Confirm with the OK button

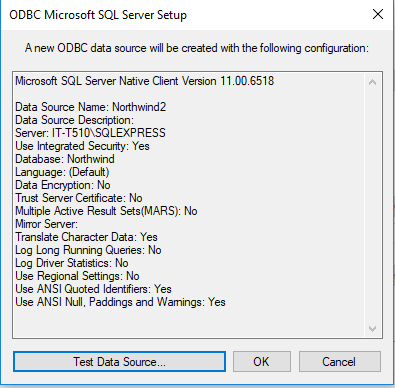tap(262, 362)
